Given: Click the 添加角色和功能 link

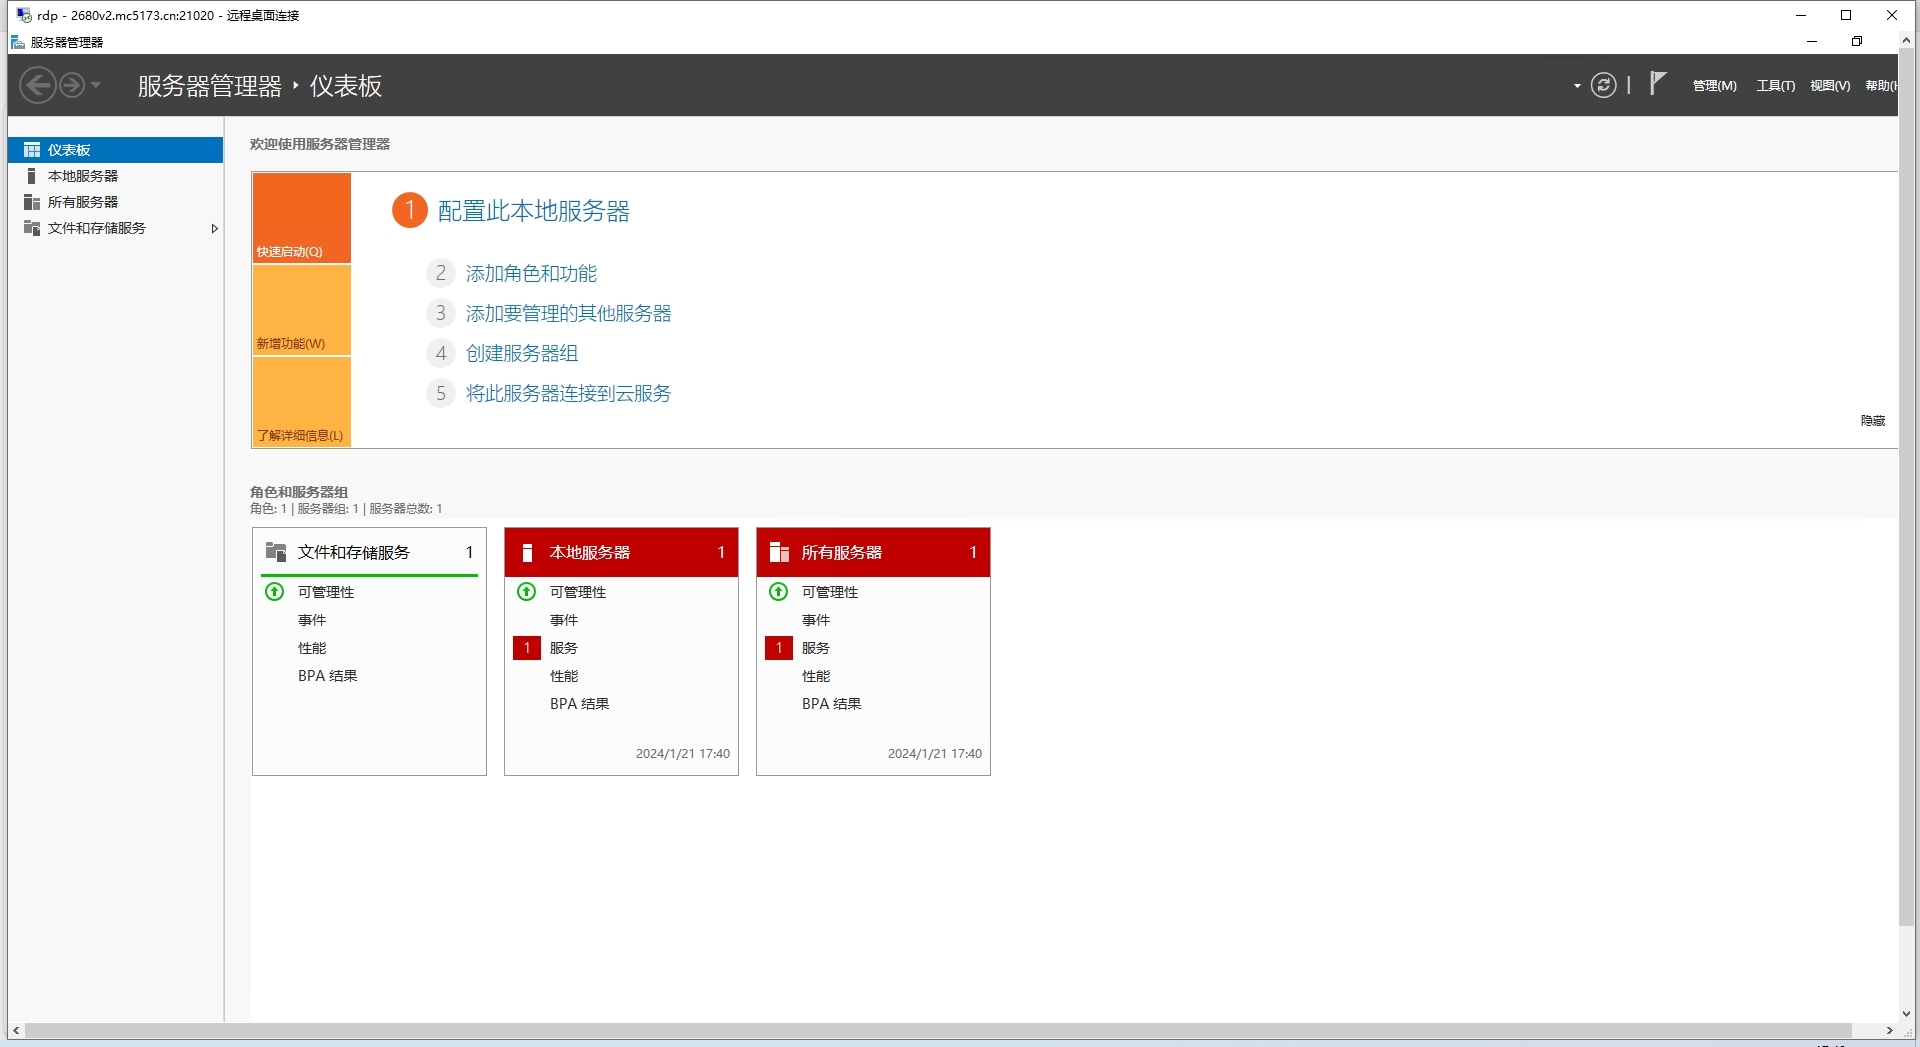Looking at the screenshot, I should (531, 274).
